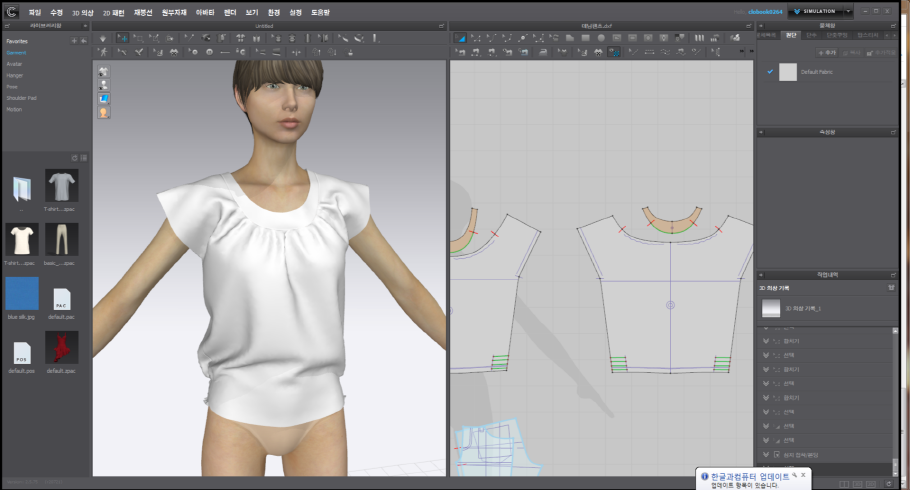910x490 pixels.
Task: Click the 3D garment record settings icon
Action: coord(891,287)
